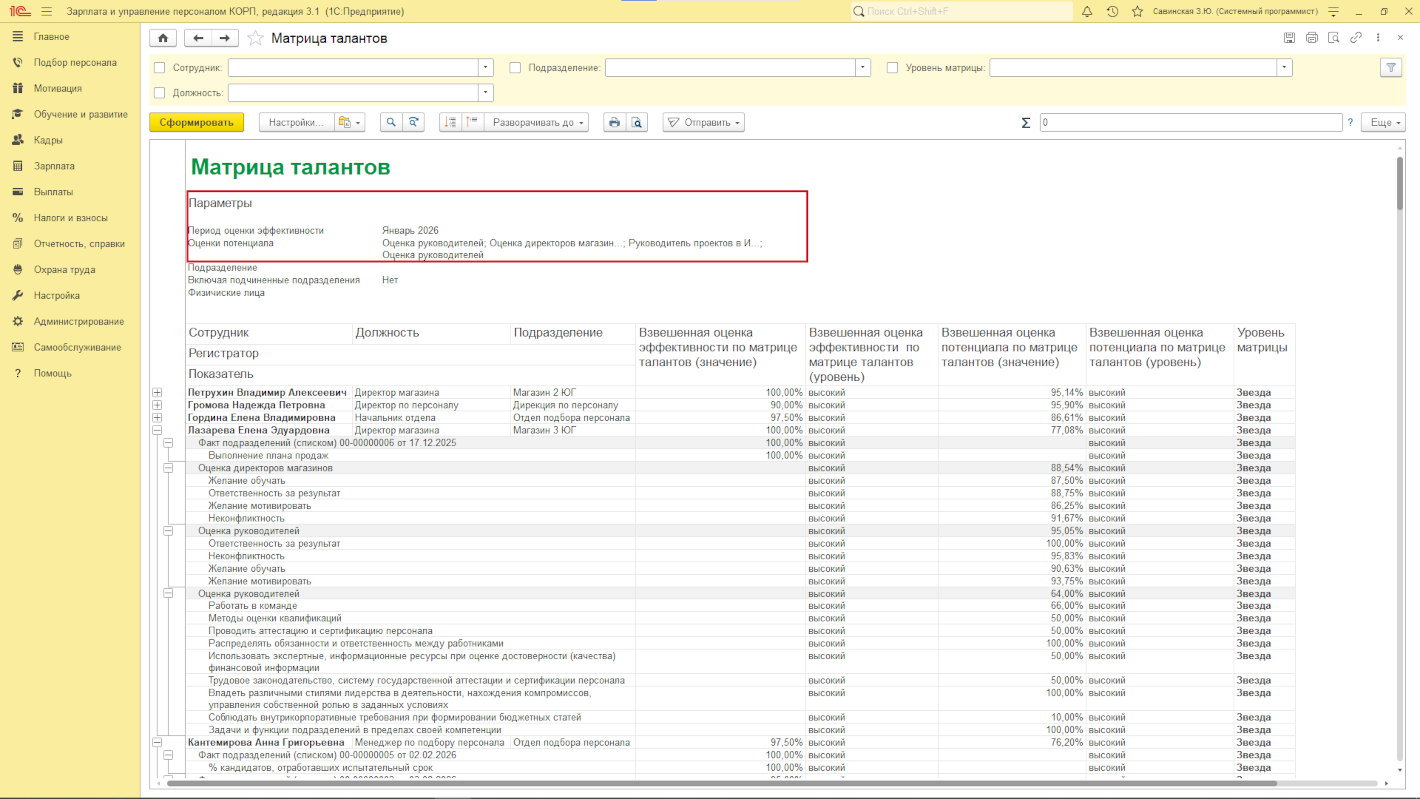Check the Уровень матрицы filter checkbox
Image resolution: width=1420 pixels, height=799 pixels.
(892, 68)
